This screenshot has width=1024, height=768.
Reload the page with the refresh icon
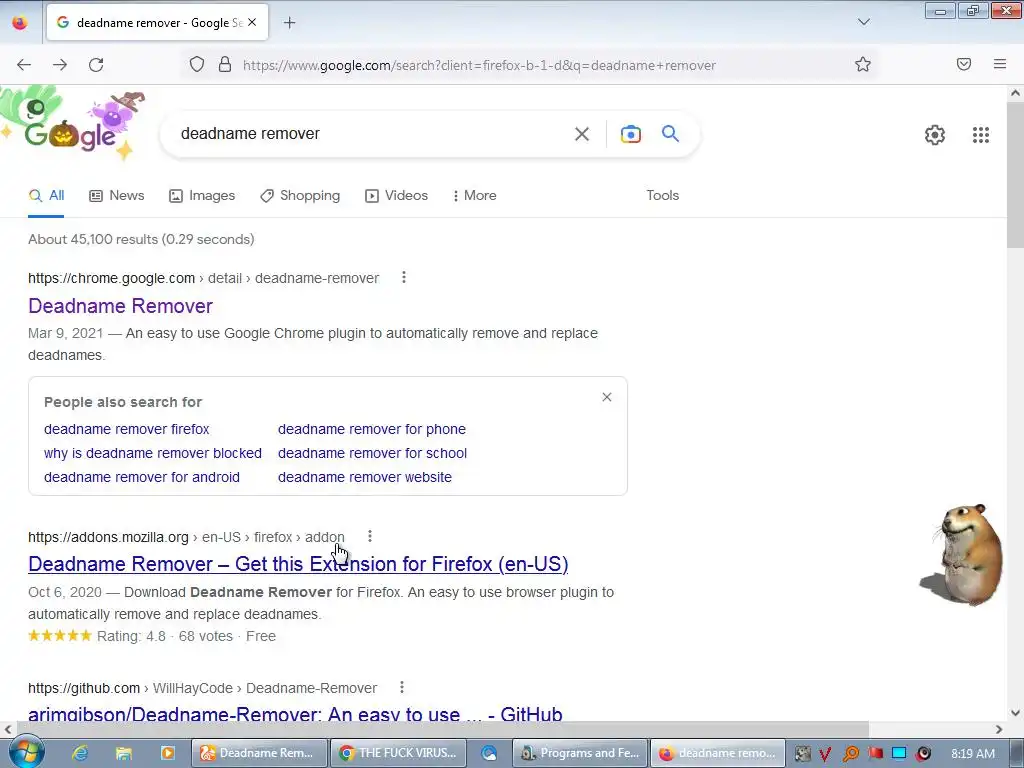coord(96,65)
